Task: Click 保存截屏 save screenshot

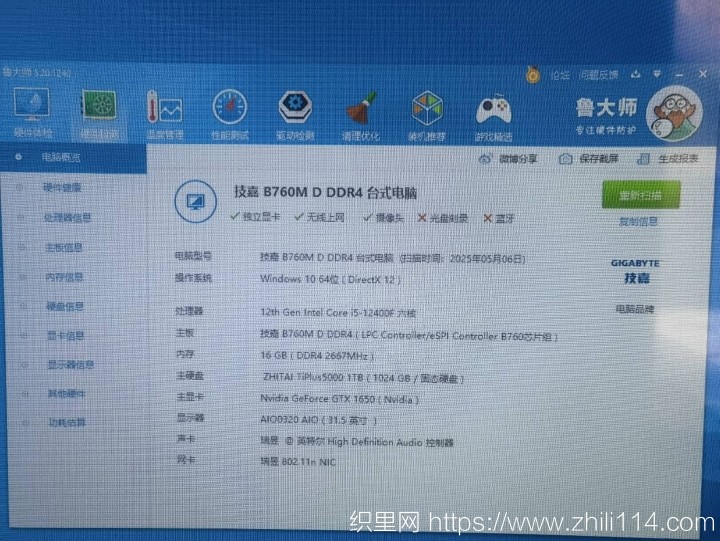Action: coord(588,159)
